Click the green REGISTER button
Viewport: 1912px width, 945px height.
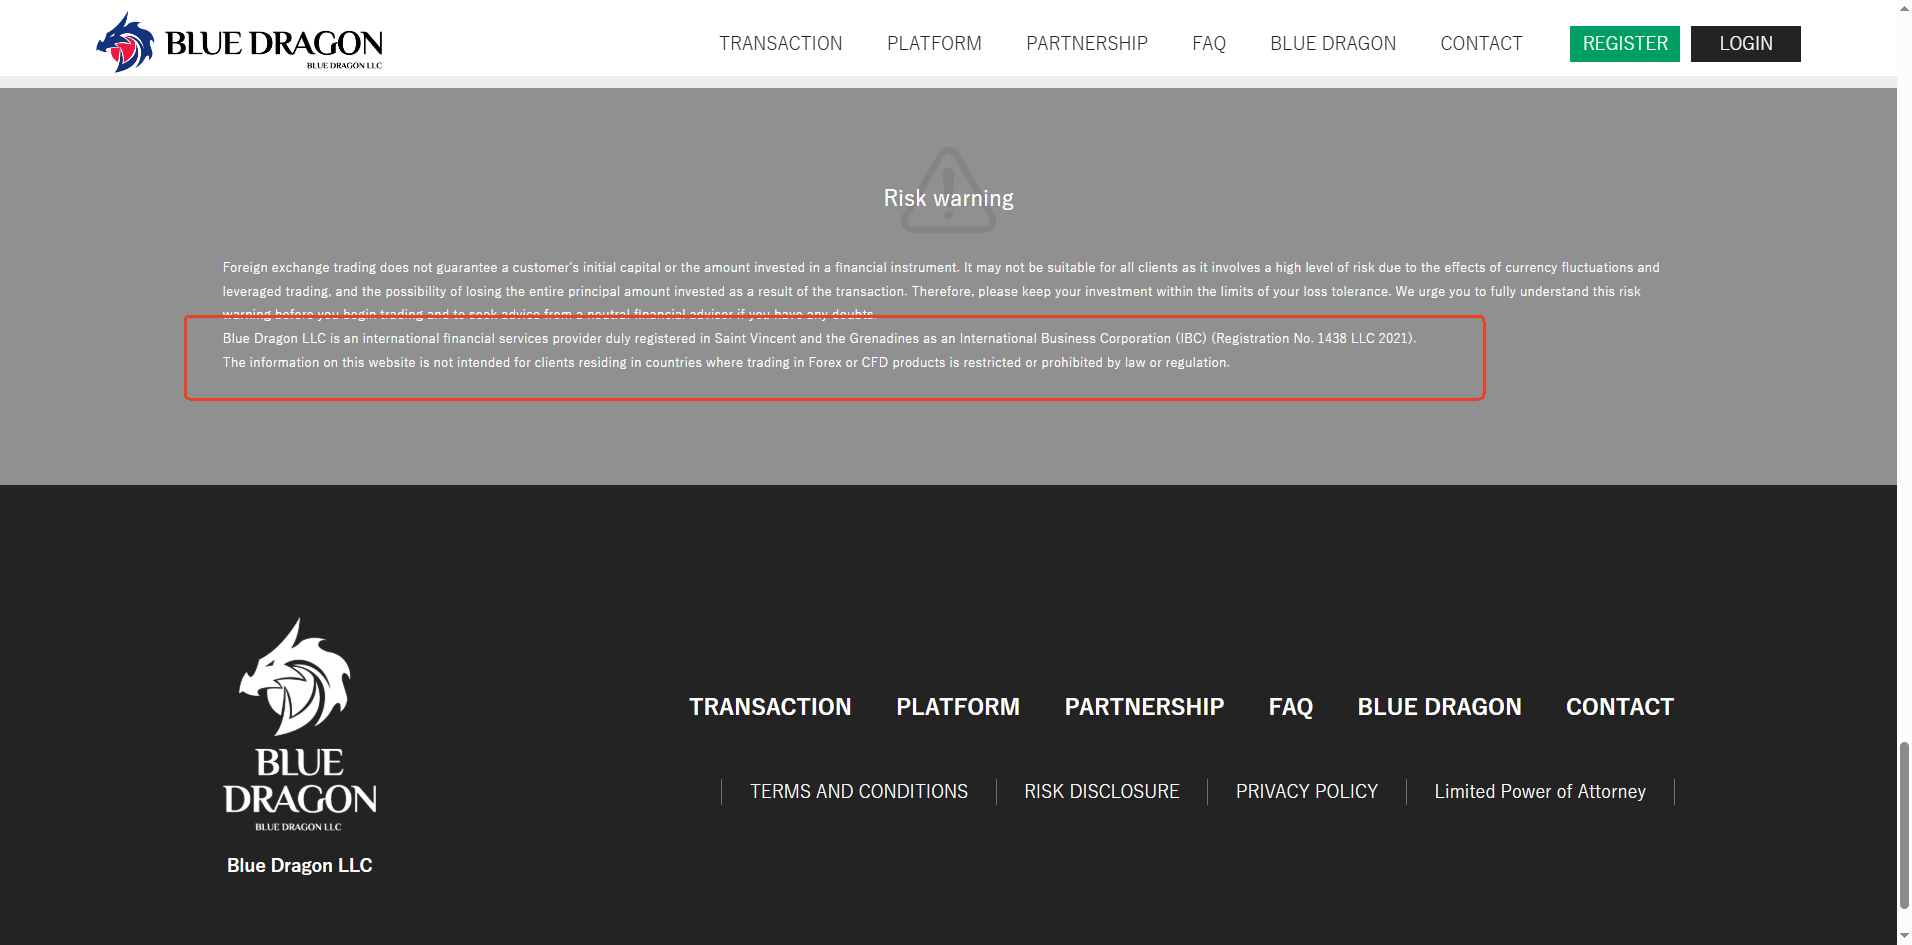1625,44
